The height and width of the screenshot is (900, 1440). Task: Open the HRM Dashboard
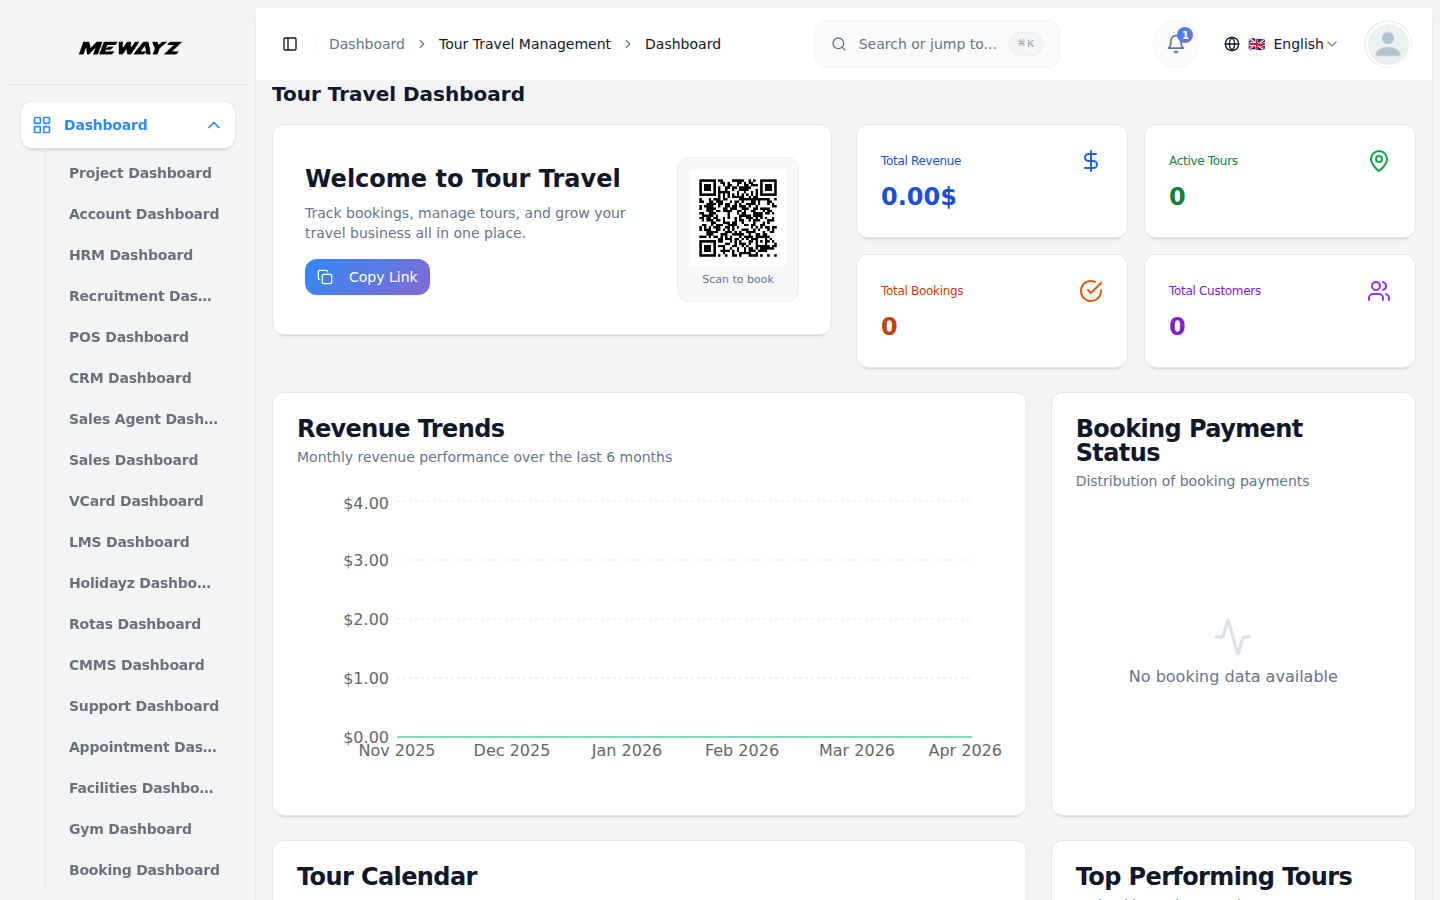[x=131, y=255]
